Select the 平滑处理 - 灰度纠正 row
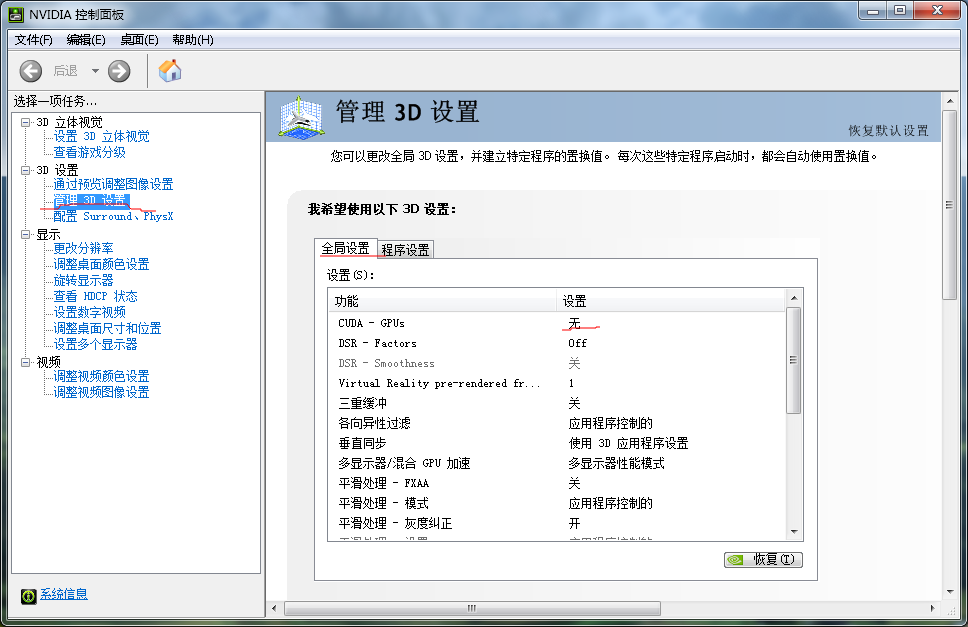The image size is (968, 627). point(557,524)
